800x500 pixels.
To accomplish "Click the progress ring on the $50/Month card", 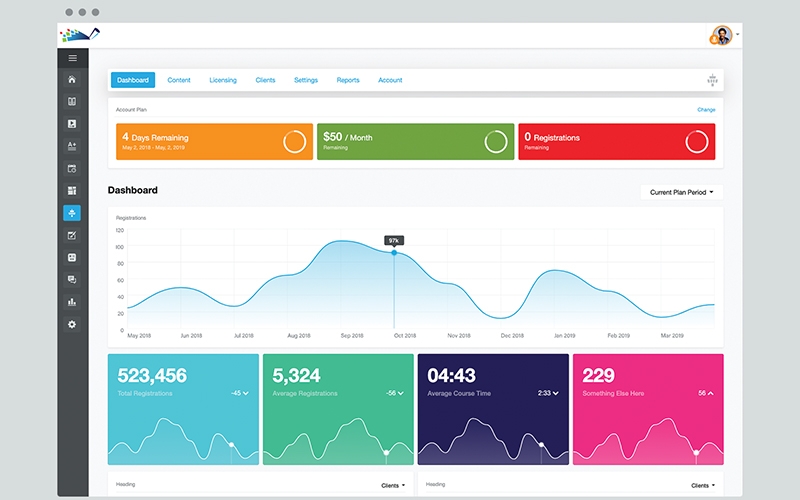I will tap(496, 141).
